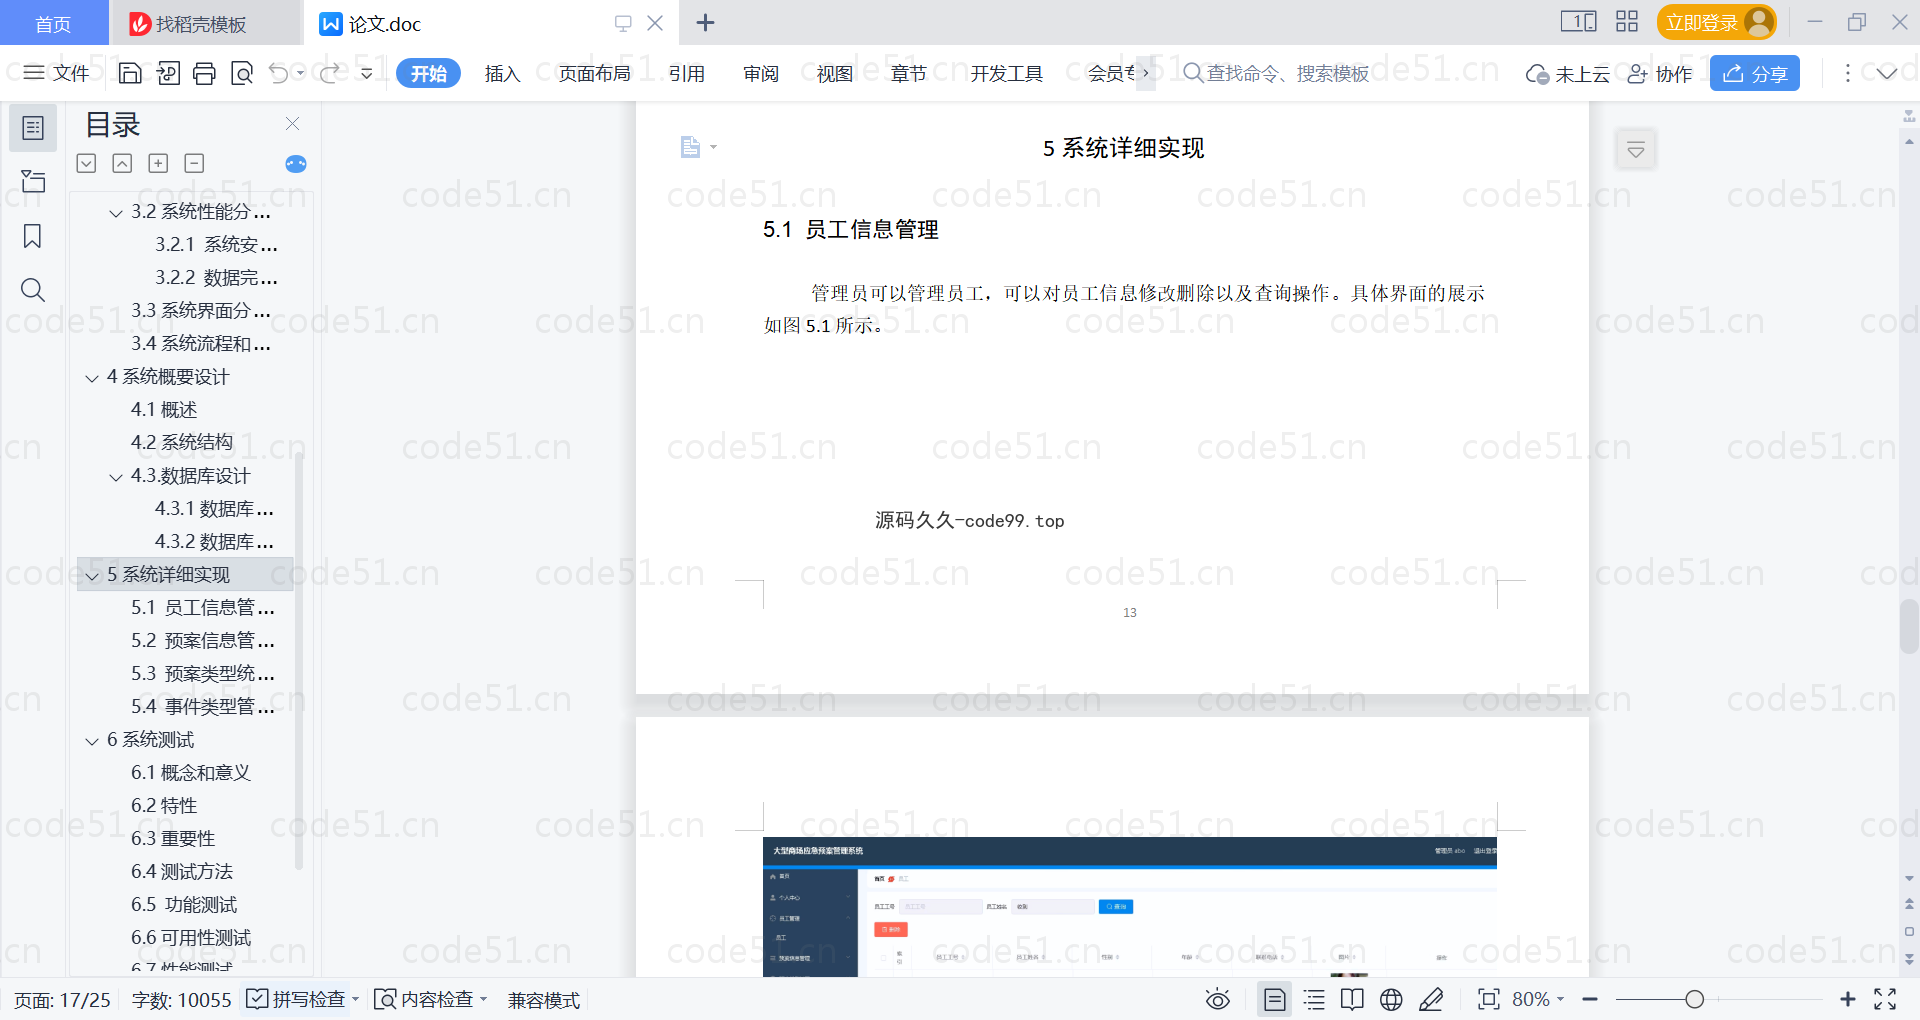Open the quick access toolbar customize arrow
The image size is (1920, 1020).
(x=367, y=73)
